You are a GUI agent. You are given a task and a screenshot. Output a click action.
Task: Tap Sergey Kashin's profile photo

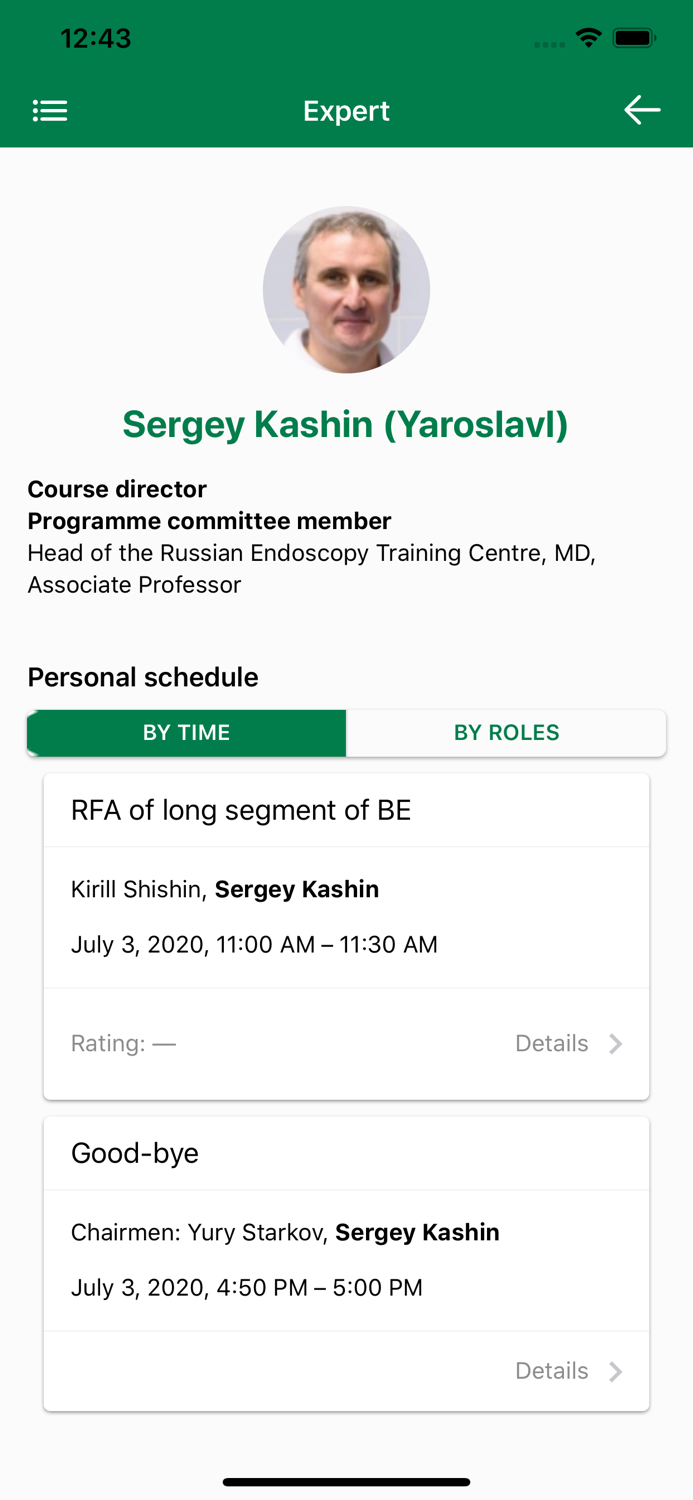point(346,290)
